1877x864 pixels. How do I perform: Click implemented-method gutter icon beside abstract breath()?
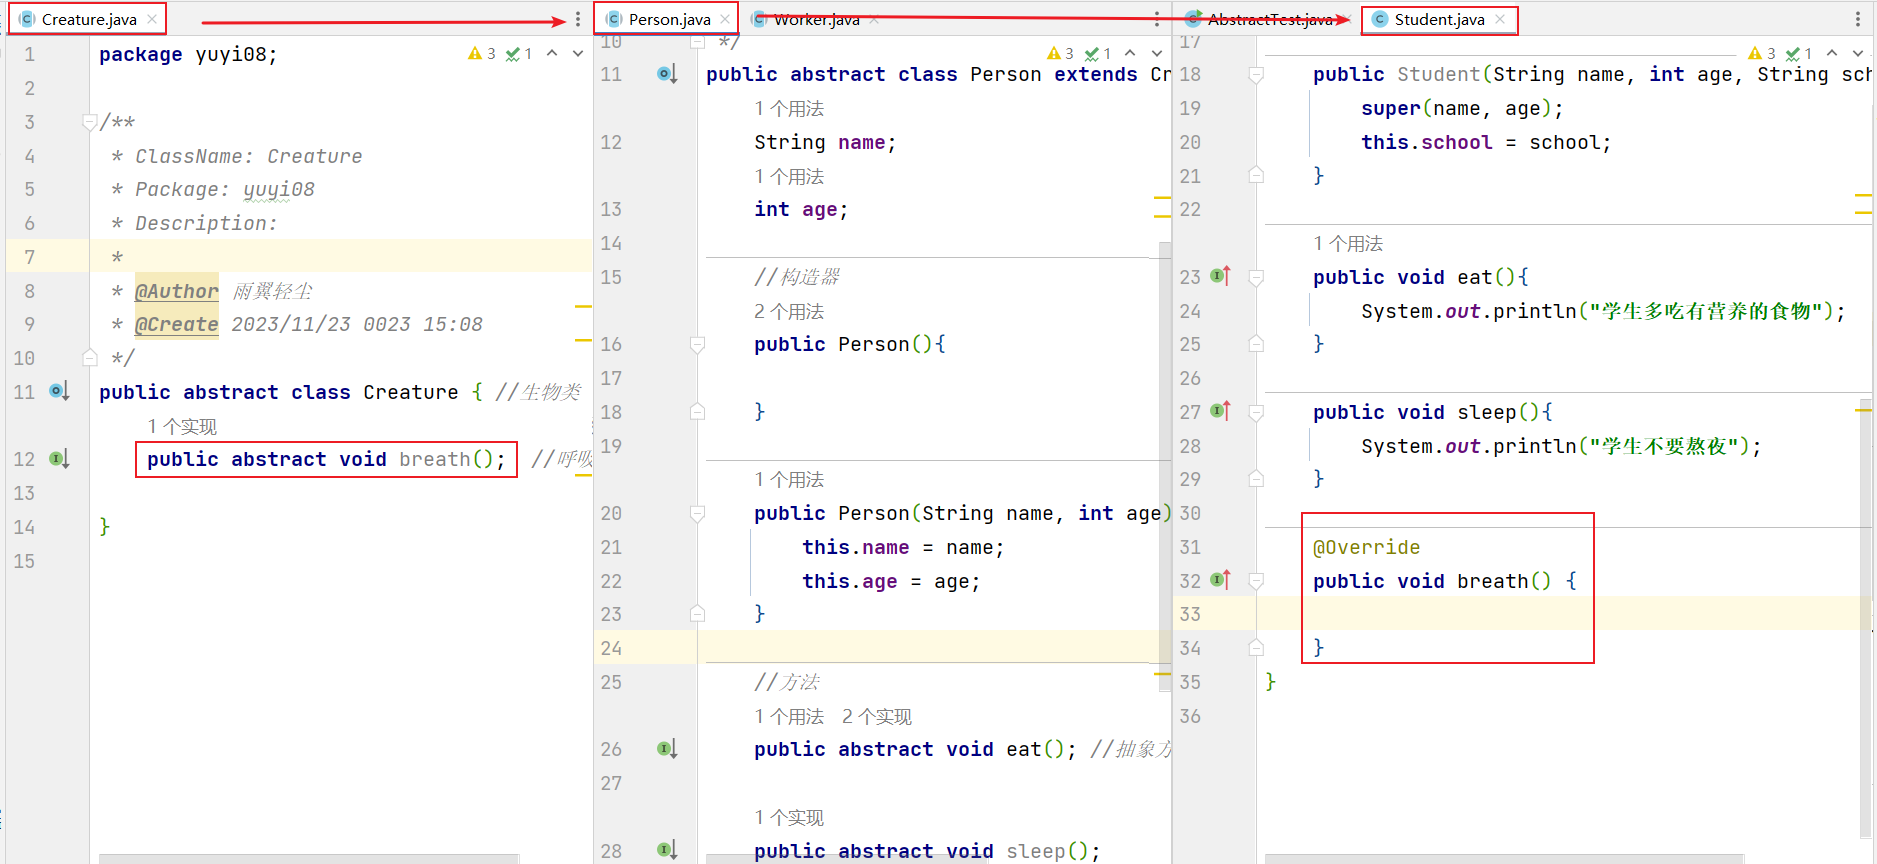click(x=59, y=459)
